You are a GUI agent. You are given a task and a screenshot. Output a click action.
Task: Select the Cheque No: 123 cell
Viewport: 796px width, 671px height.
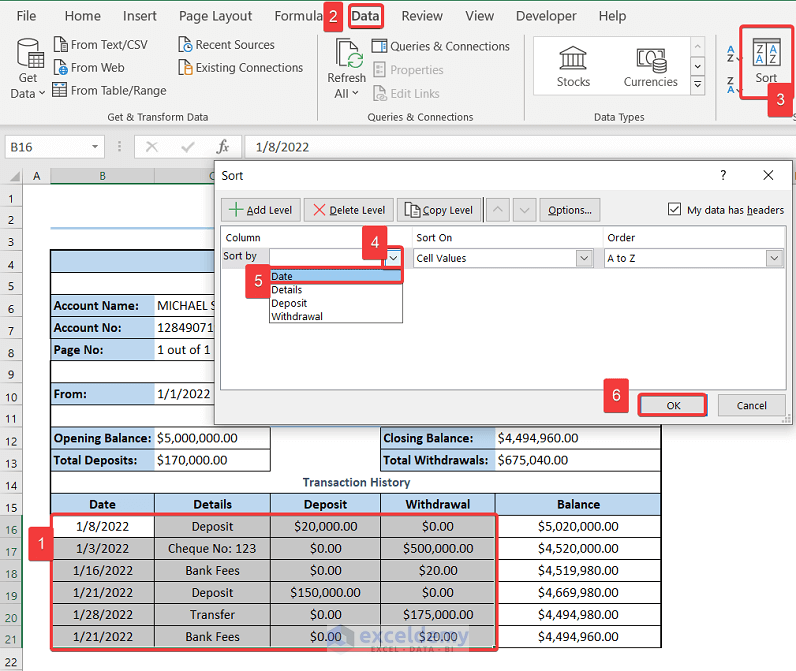click(212, 548)
